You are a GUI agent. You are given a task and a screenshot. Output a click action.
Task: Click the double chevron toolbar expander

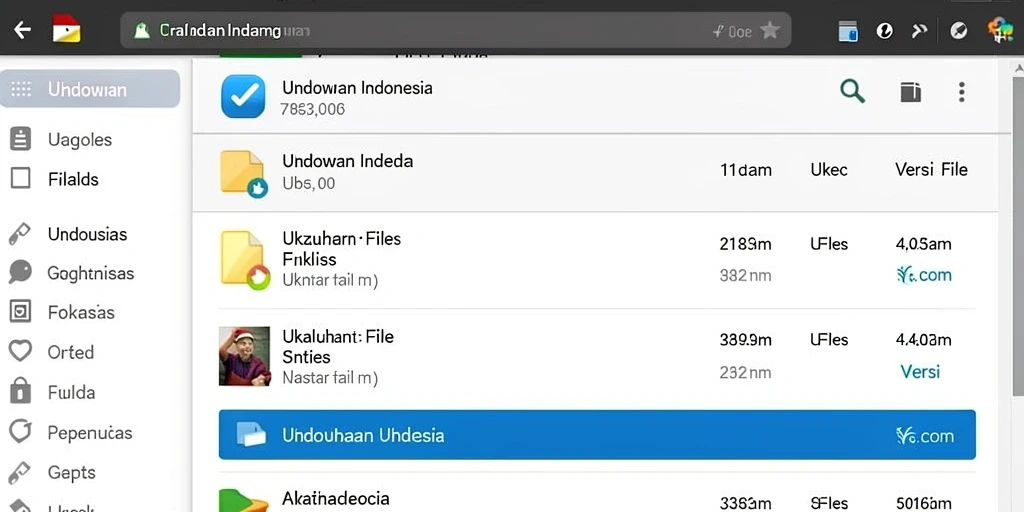pyautogui.click(x=920, y=30)
